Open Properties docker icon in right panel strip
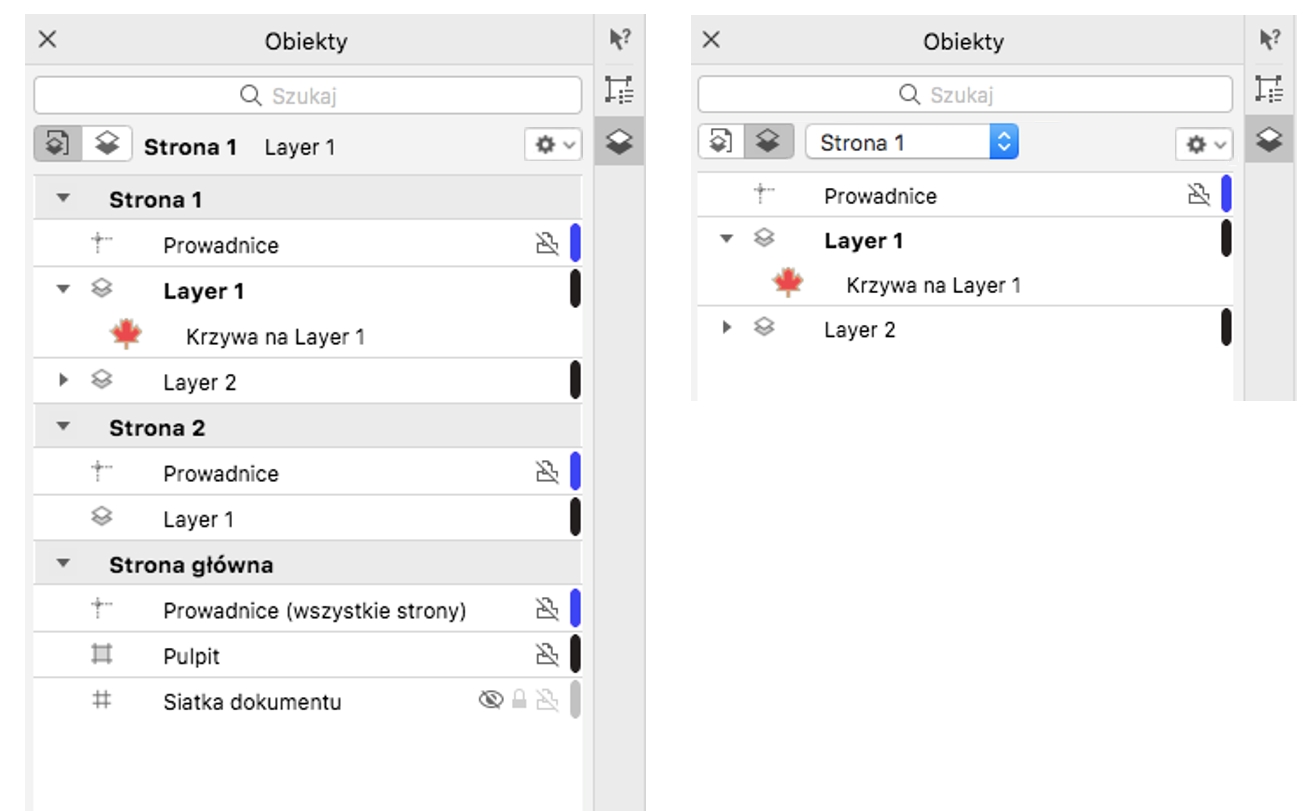 pos(1269,90)
